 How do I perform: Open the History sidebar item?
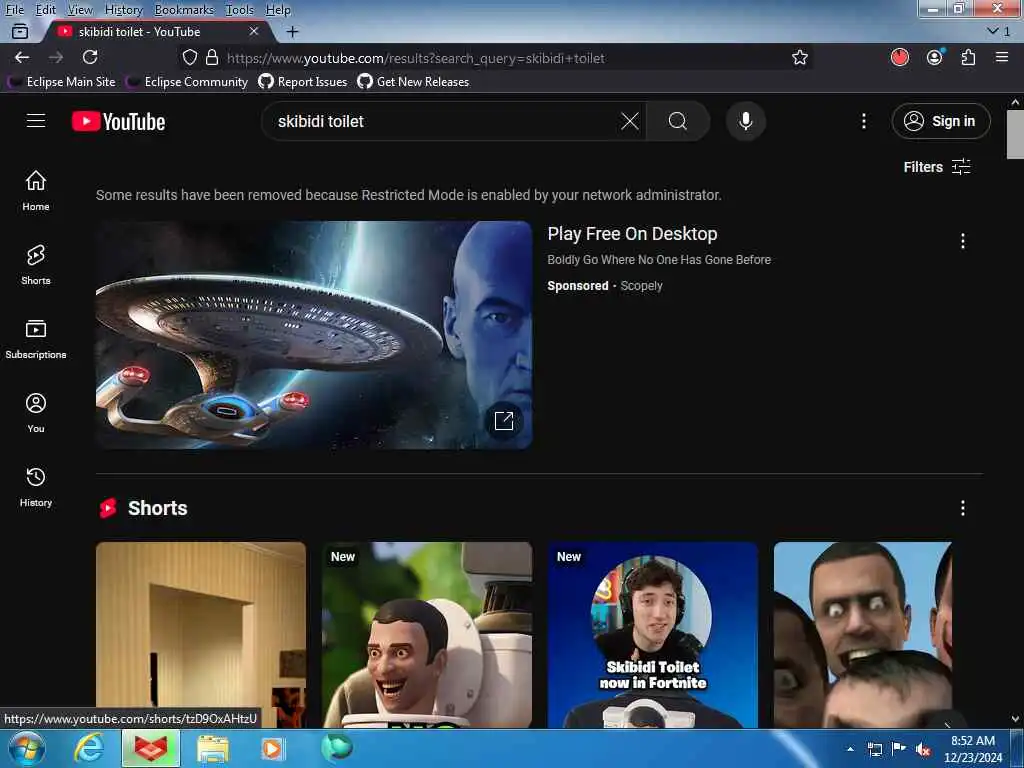pos(36,487)
